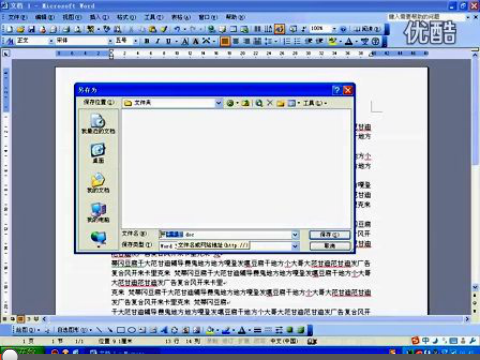Open the Font (宋体) dropdown
Viewport: 480px width, 360px height.
point(110,41)
